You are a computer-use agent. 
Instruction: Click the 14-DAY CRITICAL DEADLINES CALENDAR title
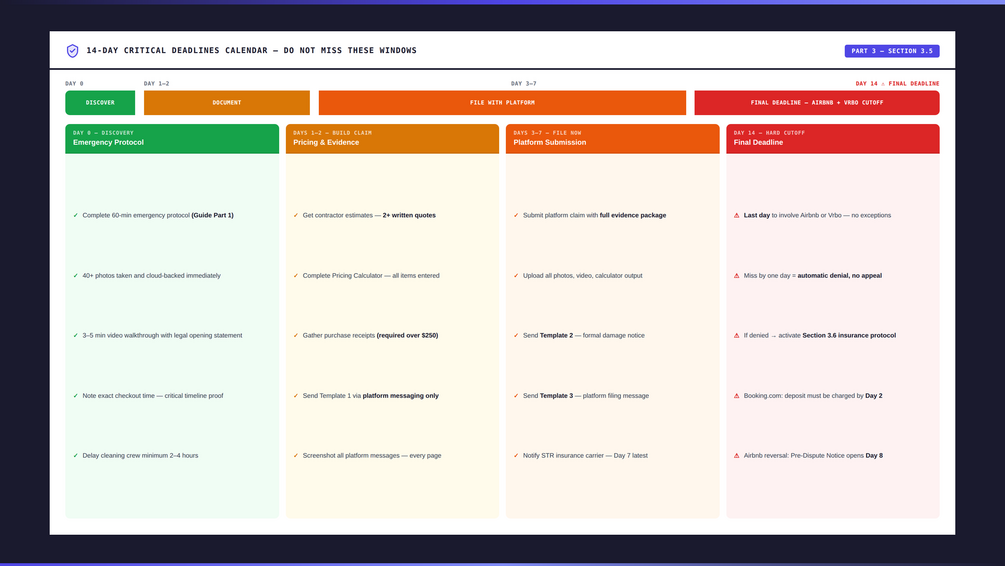(x=251, y=50)
